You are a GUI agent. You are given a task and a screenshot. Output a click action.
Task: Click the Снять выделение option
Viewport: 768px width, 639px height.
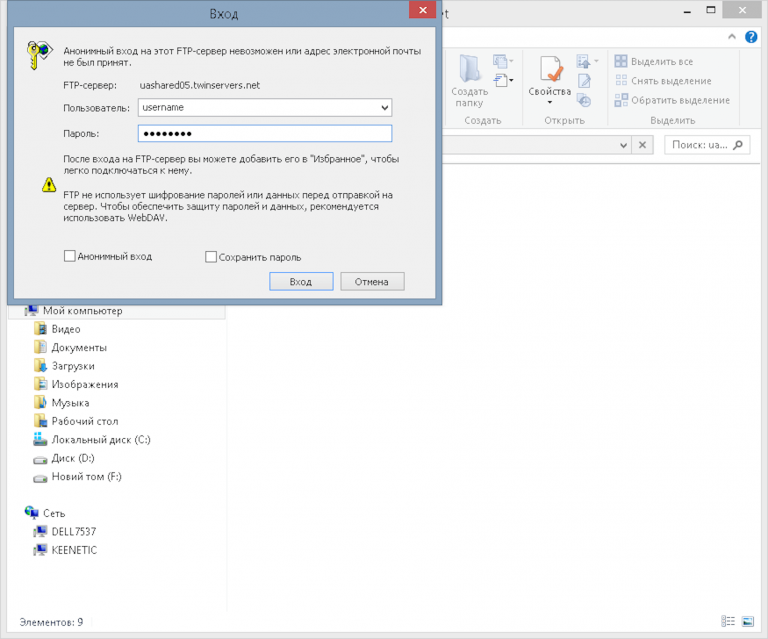671,81
